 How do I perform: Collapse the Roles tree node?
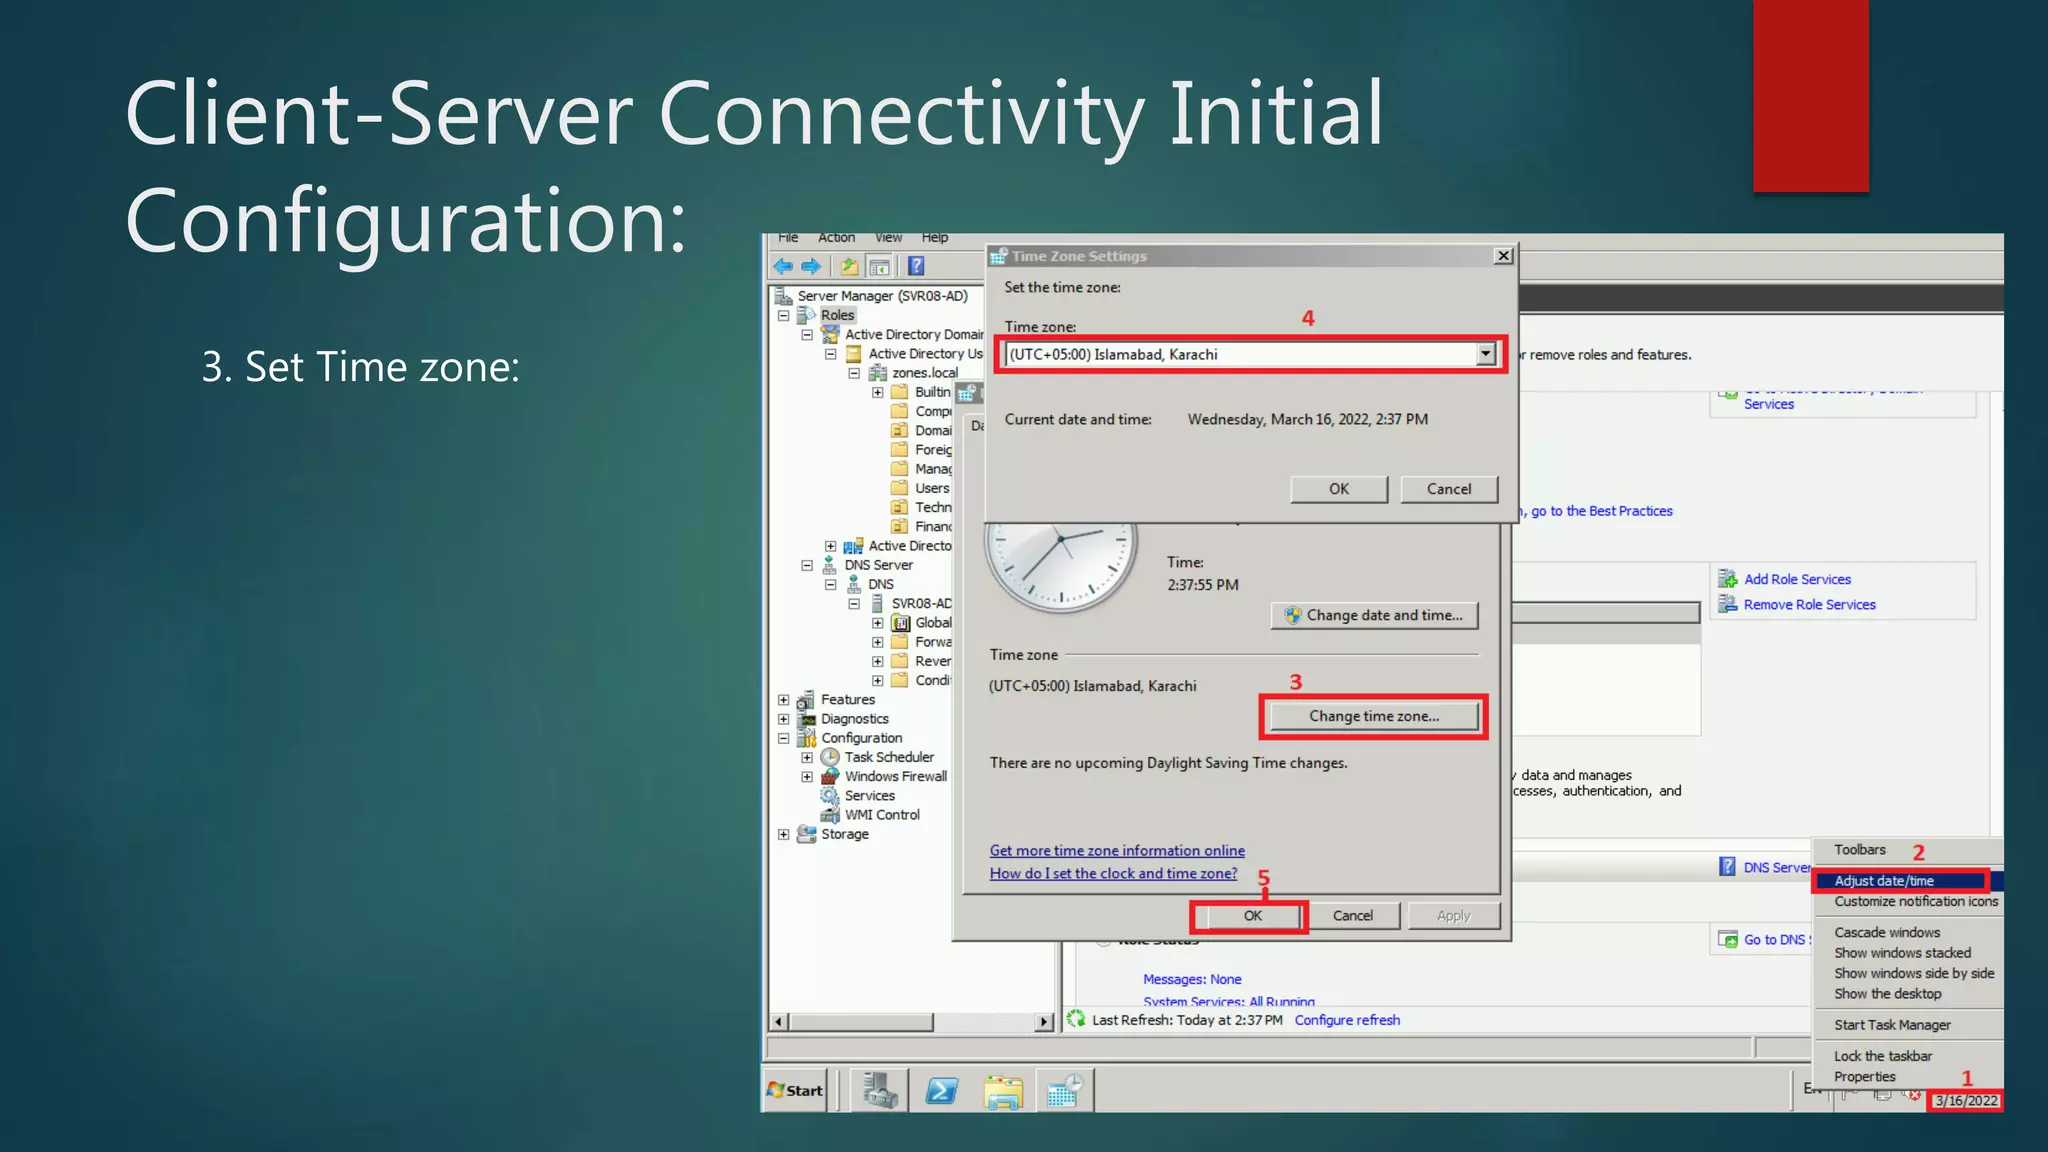click(x=784, y=315)
